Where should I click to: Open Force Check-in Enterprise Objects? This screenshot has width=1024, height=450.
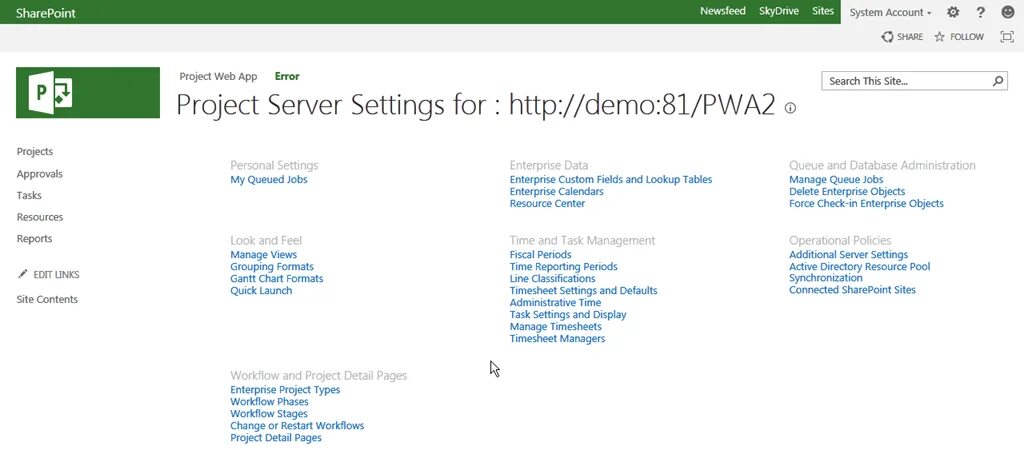[866, 203]
